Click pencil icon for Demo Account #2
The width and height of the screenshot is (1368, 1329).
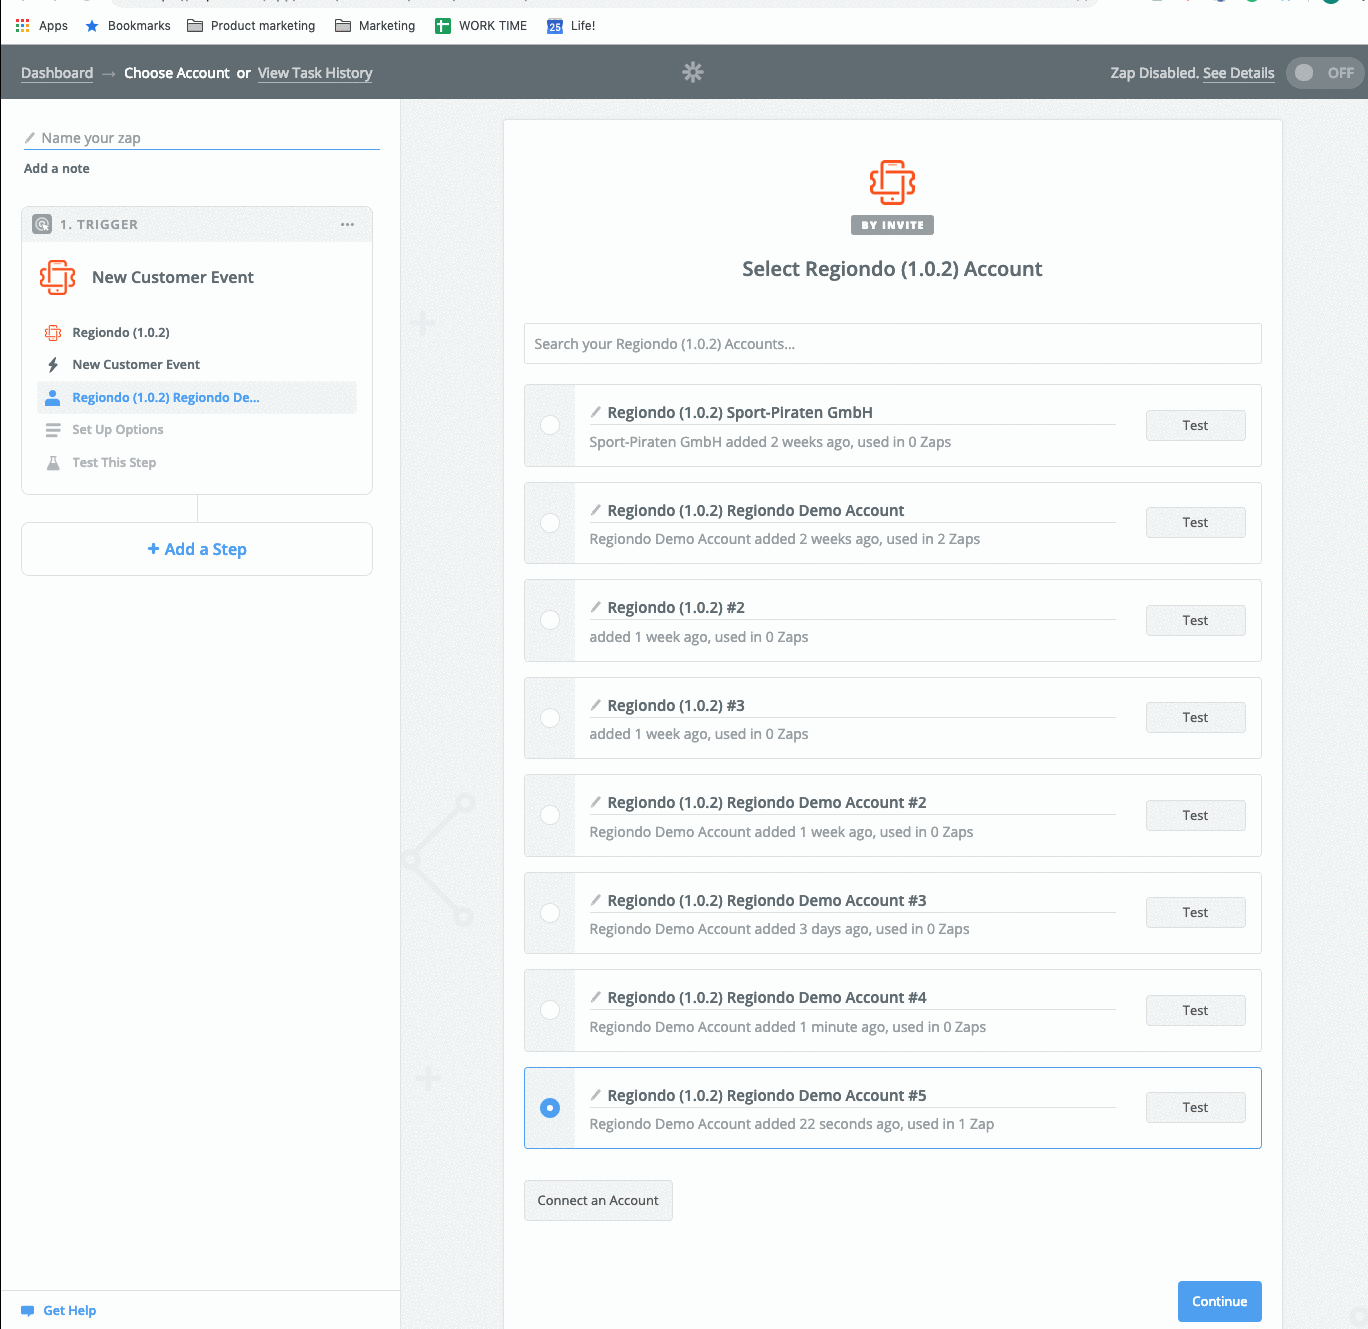[596, 802]
